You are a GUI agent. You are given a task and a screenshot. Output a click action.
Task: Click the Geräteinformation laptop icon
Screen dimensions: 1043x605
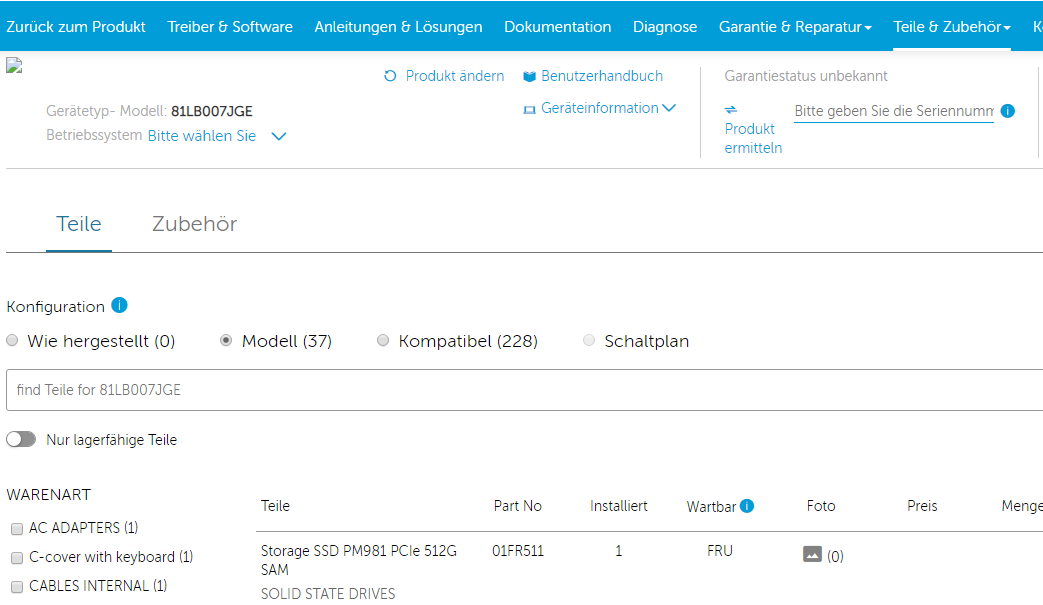tap(529, 110)
